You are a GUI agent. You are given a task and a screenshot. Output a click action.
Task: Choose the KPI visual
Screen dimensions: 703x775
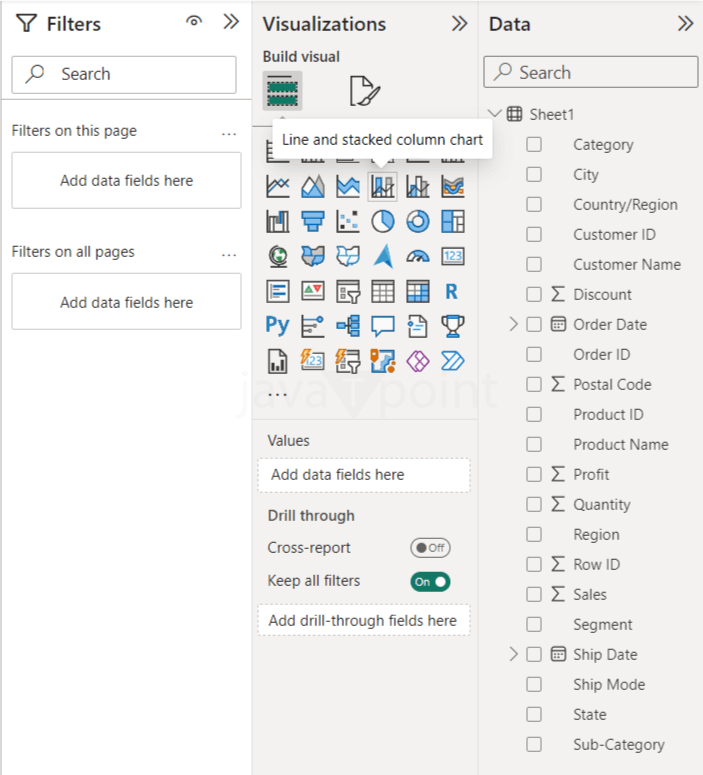click(x=313, y=292)
